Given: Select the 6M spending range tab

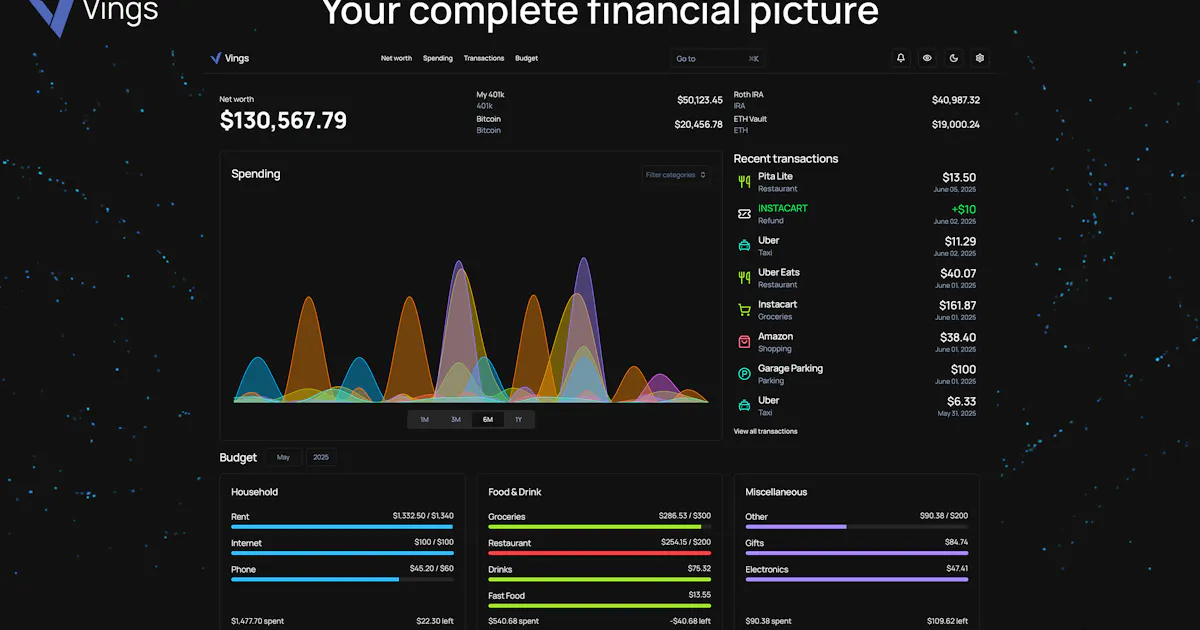Looking at the screenshot, I should [488, 420].
